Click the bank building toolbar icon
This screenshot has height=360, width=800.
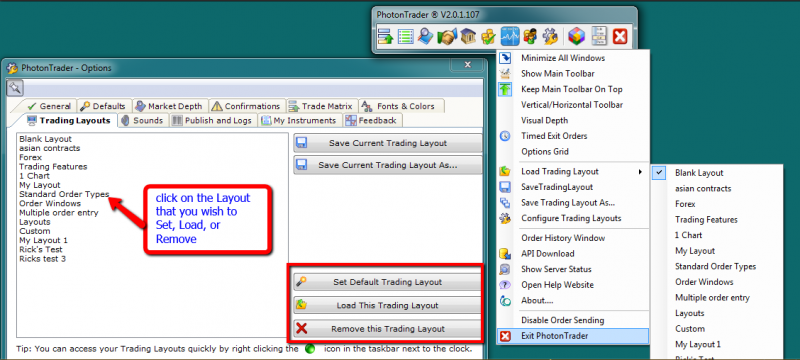[468, 37]
